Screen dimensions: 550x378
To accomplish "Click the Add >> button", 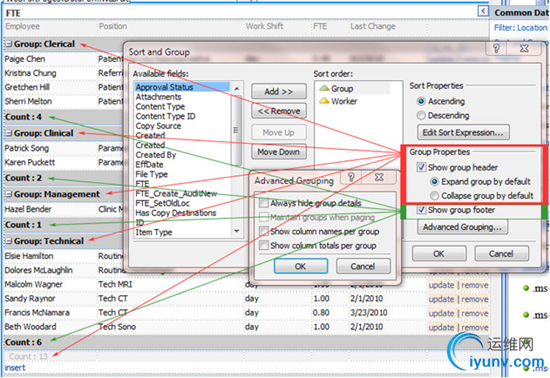I will coord(279,92).
